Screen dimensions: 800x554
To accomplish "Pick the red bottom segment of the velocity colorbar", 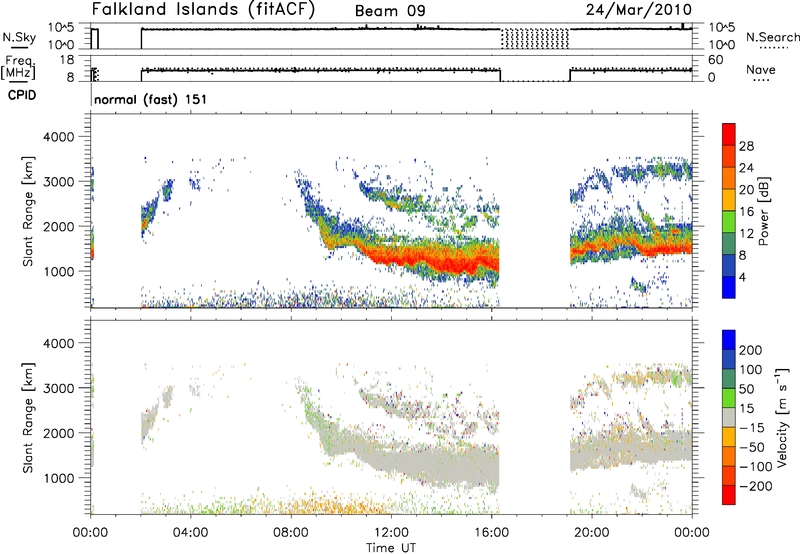I will (729, 495).
